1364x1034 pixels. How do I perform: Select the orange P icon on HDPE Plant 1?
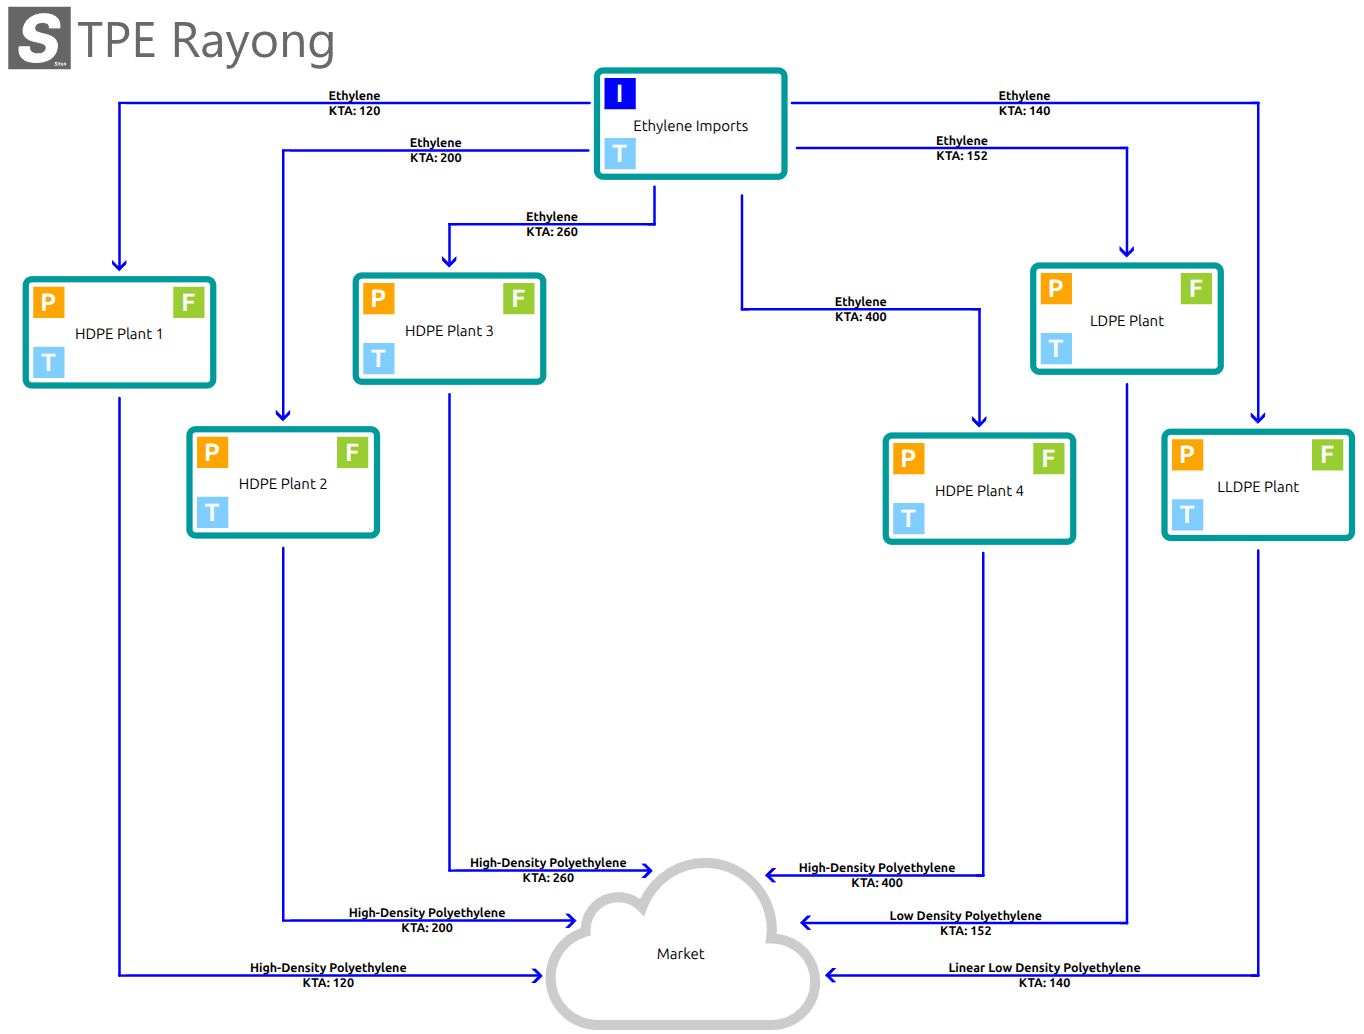pyautogui.click(x=48, y=302)
